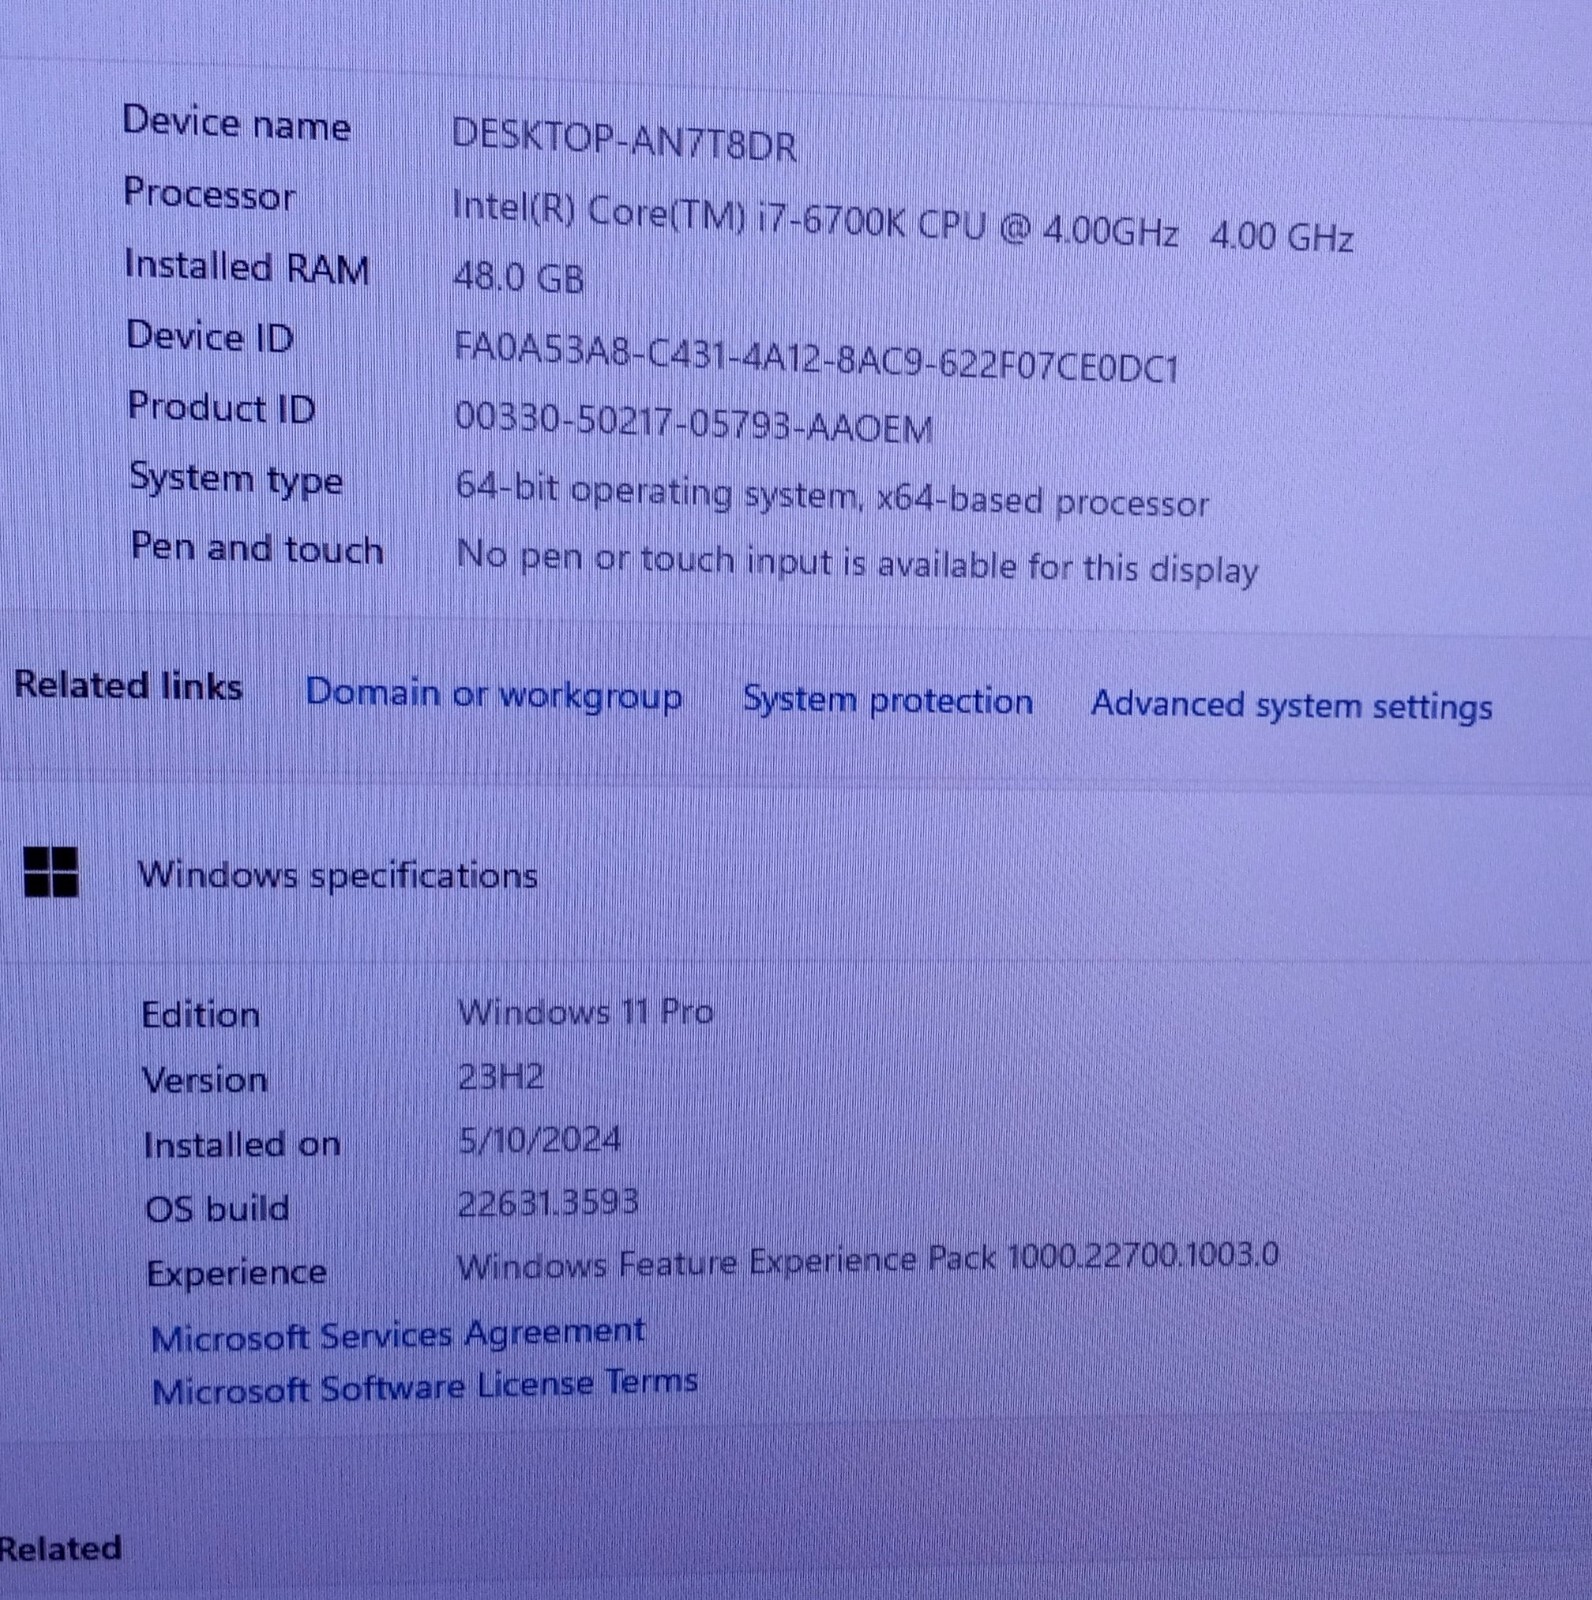Open the Domain or workgroup link
This screenshot has width=1592, height=1600.
pyautogui.click(x=494, y=694)
